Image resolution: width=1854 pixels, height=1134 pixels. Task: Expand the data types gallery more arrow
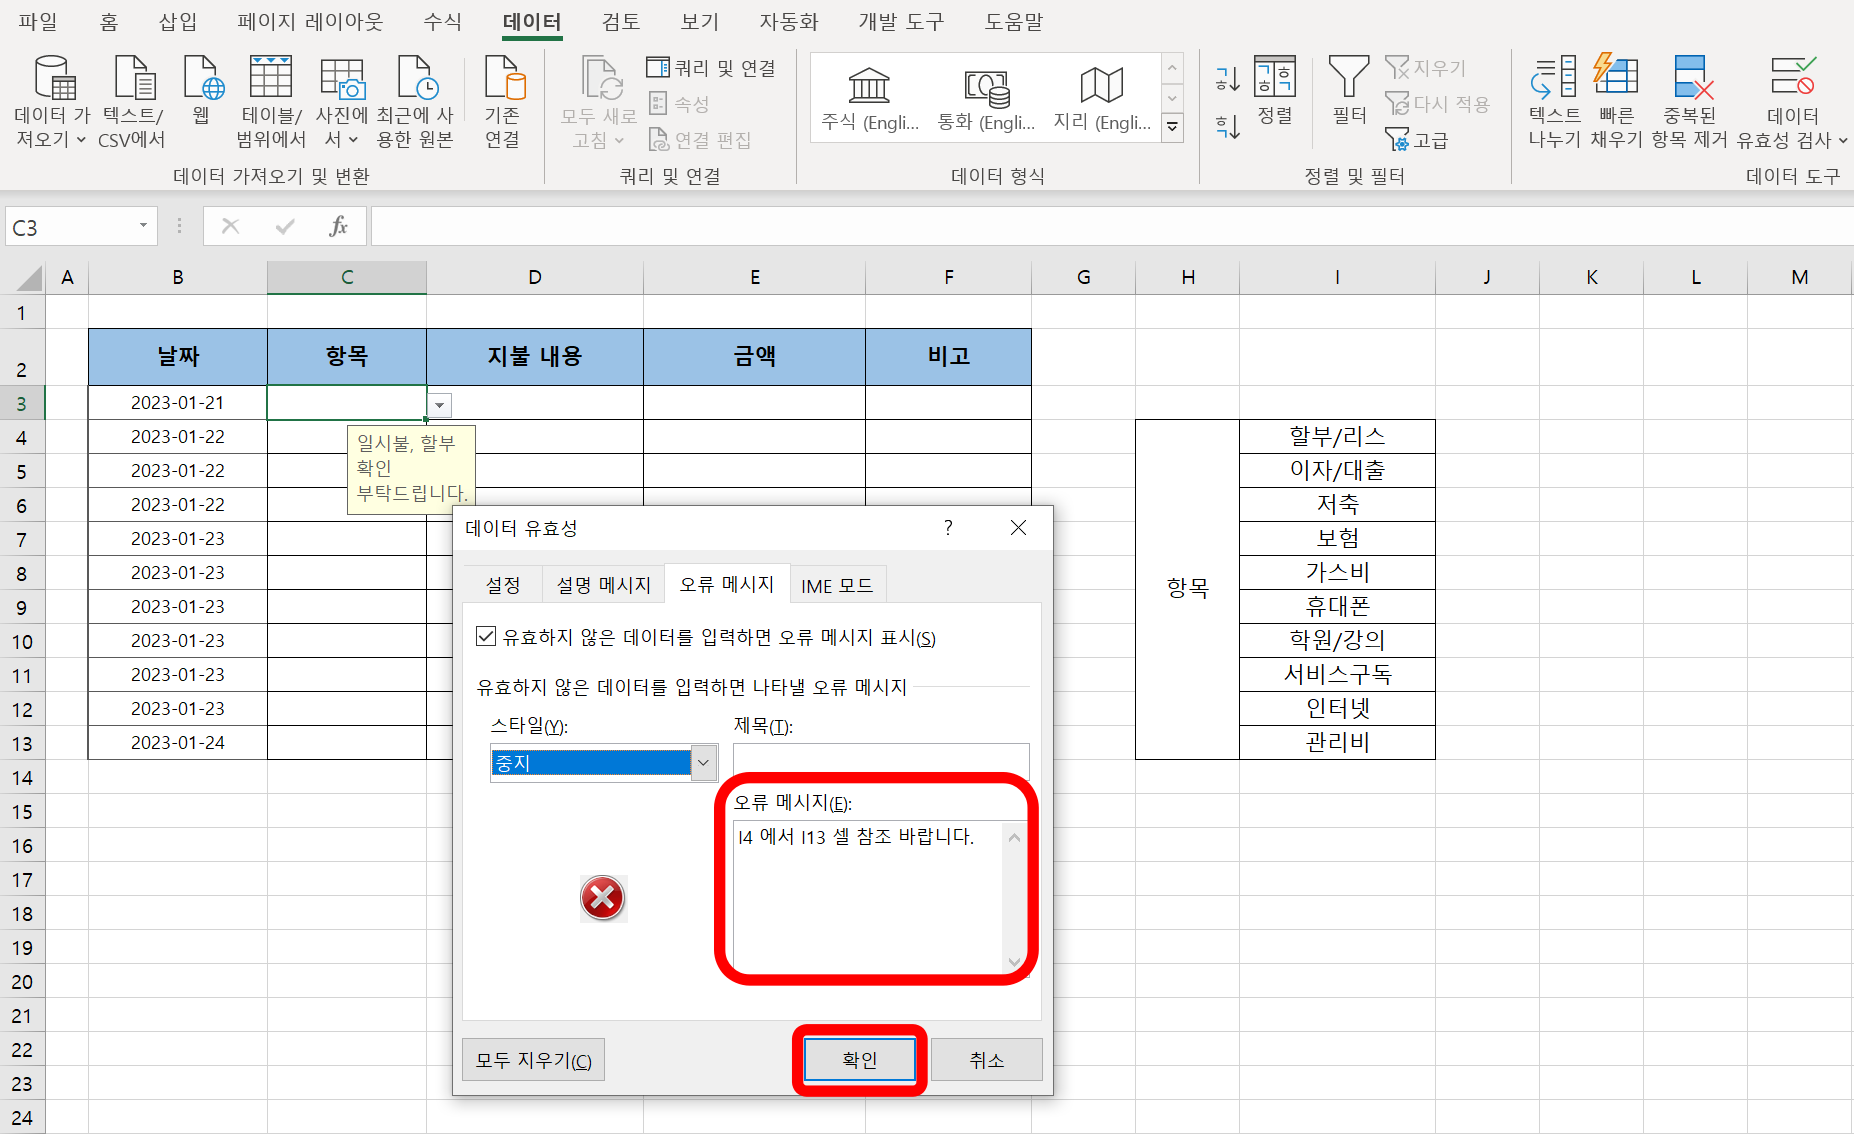click(x=1172, y=127)
